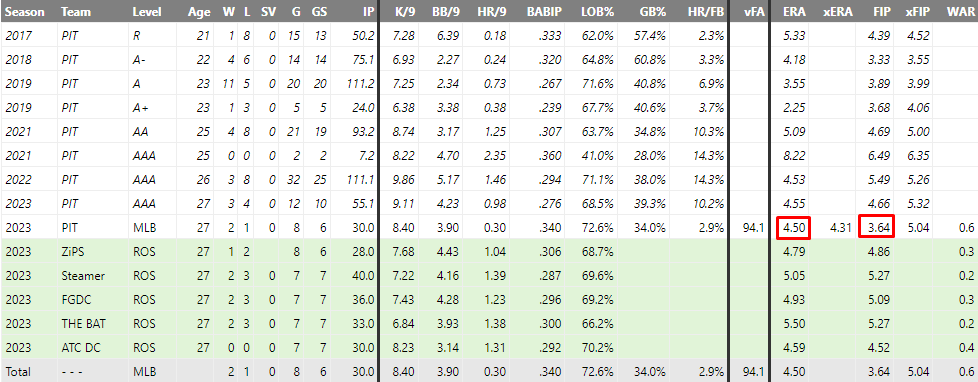Image resolution: width=978 pixels, height=382 pixels.
Task: Click the 2017 season rookie row
Action: [489, 36]
